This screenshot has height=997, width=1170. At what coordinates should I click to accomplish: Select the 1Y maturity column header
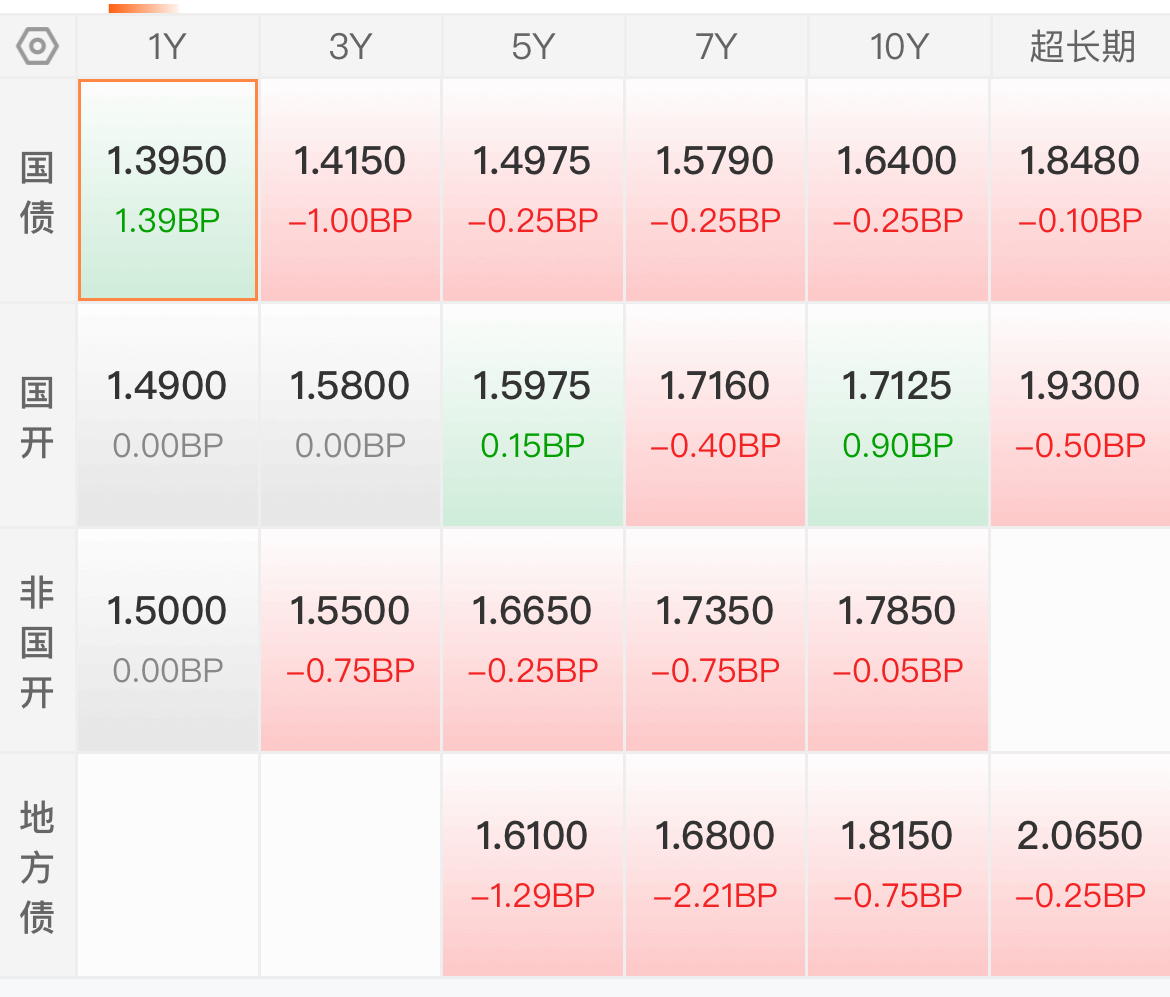(x=167, y=46)
